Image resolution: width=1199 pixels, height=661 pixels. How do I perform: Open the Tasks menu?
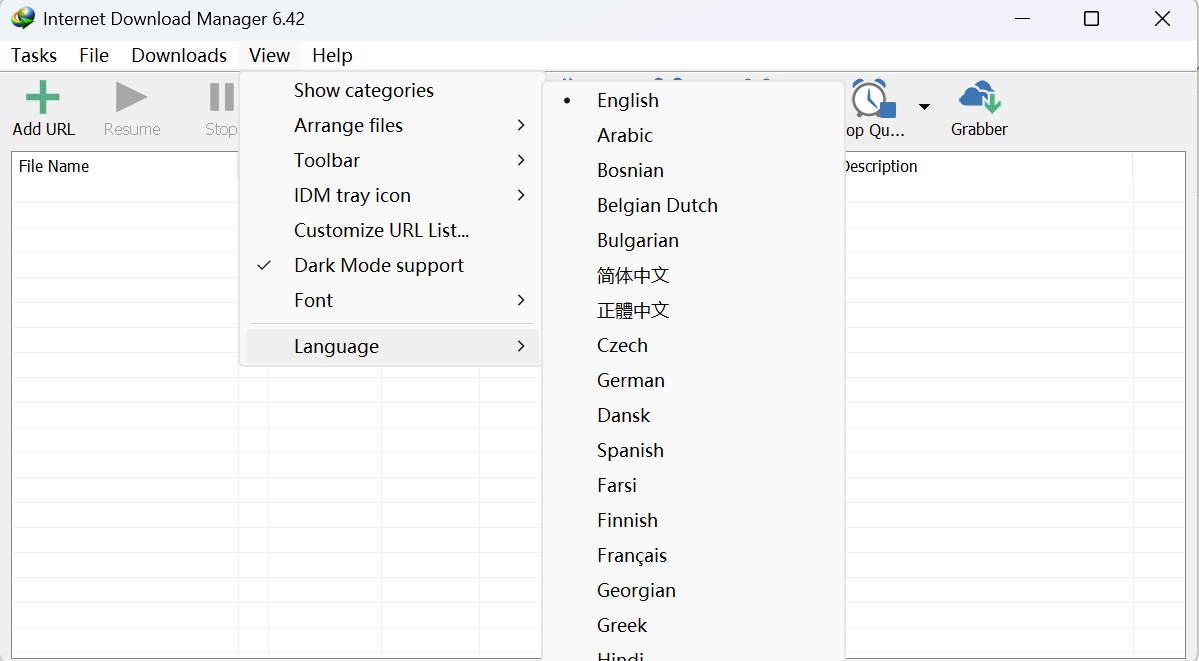coord(34,55)
